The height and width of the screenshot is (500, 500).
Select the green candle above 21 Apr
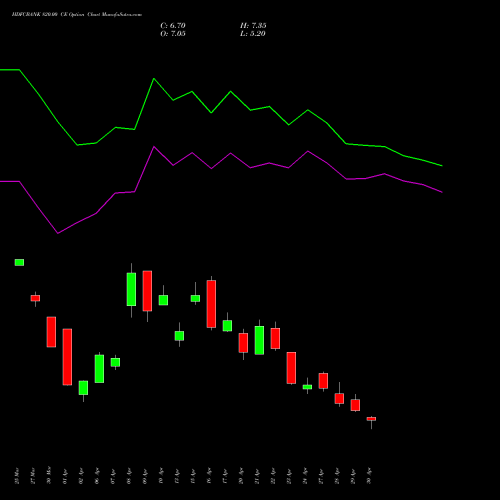[x=259, y=340]
